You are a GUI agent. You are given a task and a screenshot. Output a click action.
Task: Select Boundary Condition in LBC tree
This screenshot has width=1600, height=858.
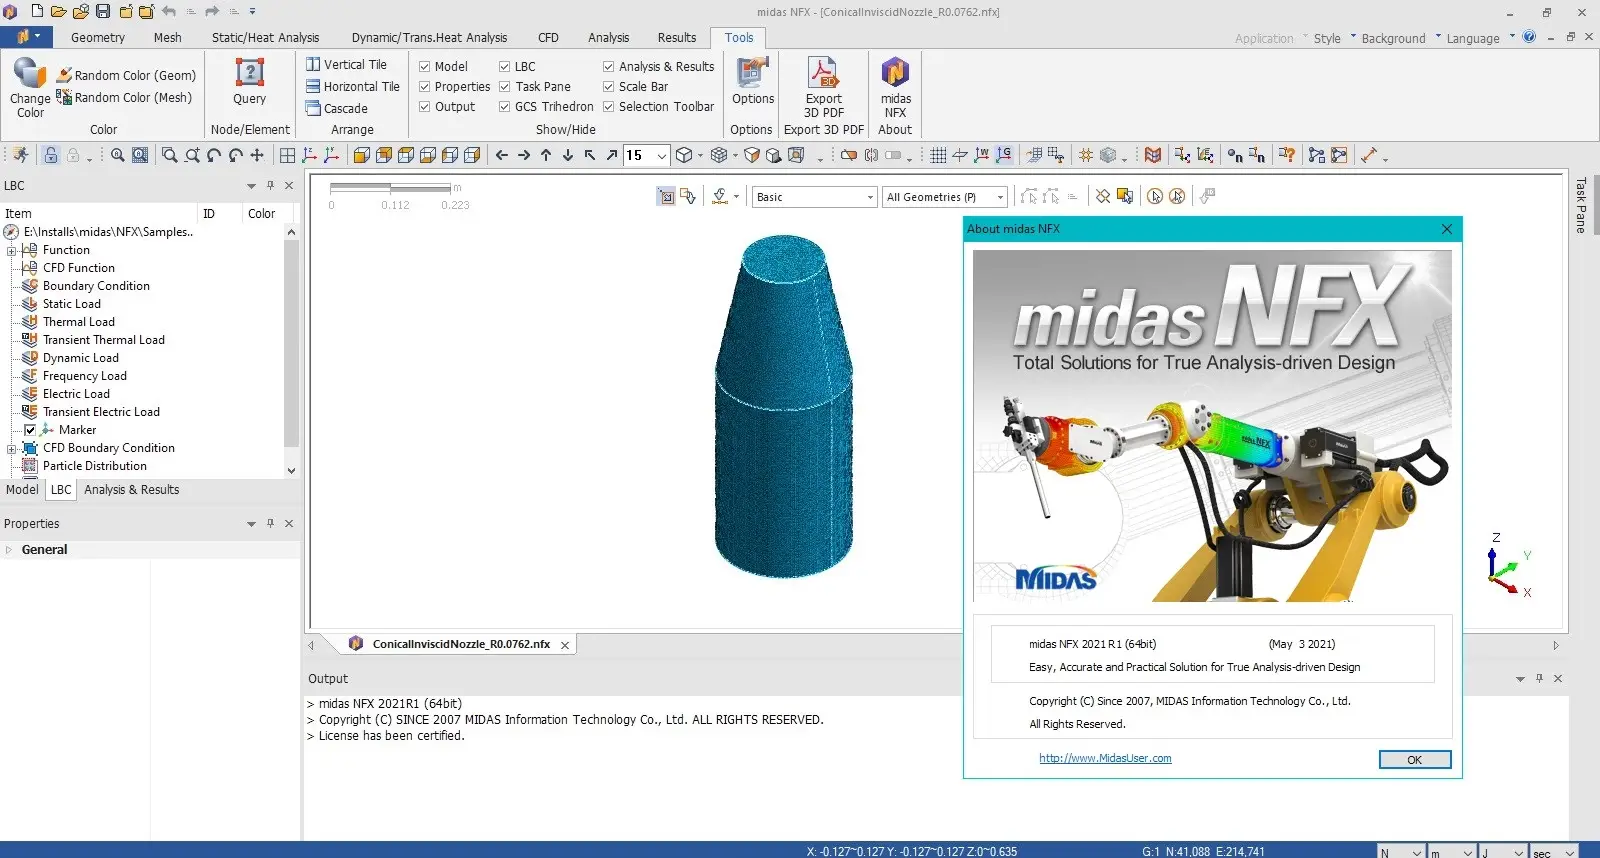pyautogui.click(x=96, y=286)
